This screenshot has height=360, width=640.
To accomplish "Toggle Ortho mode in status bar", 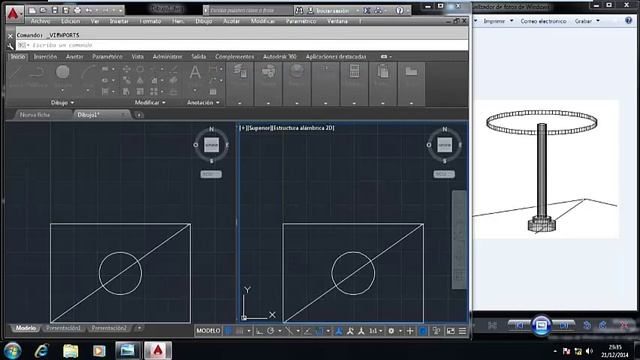I will [260, 331].
